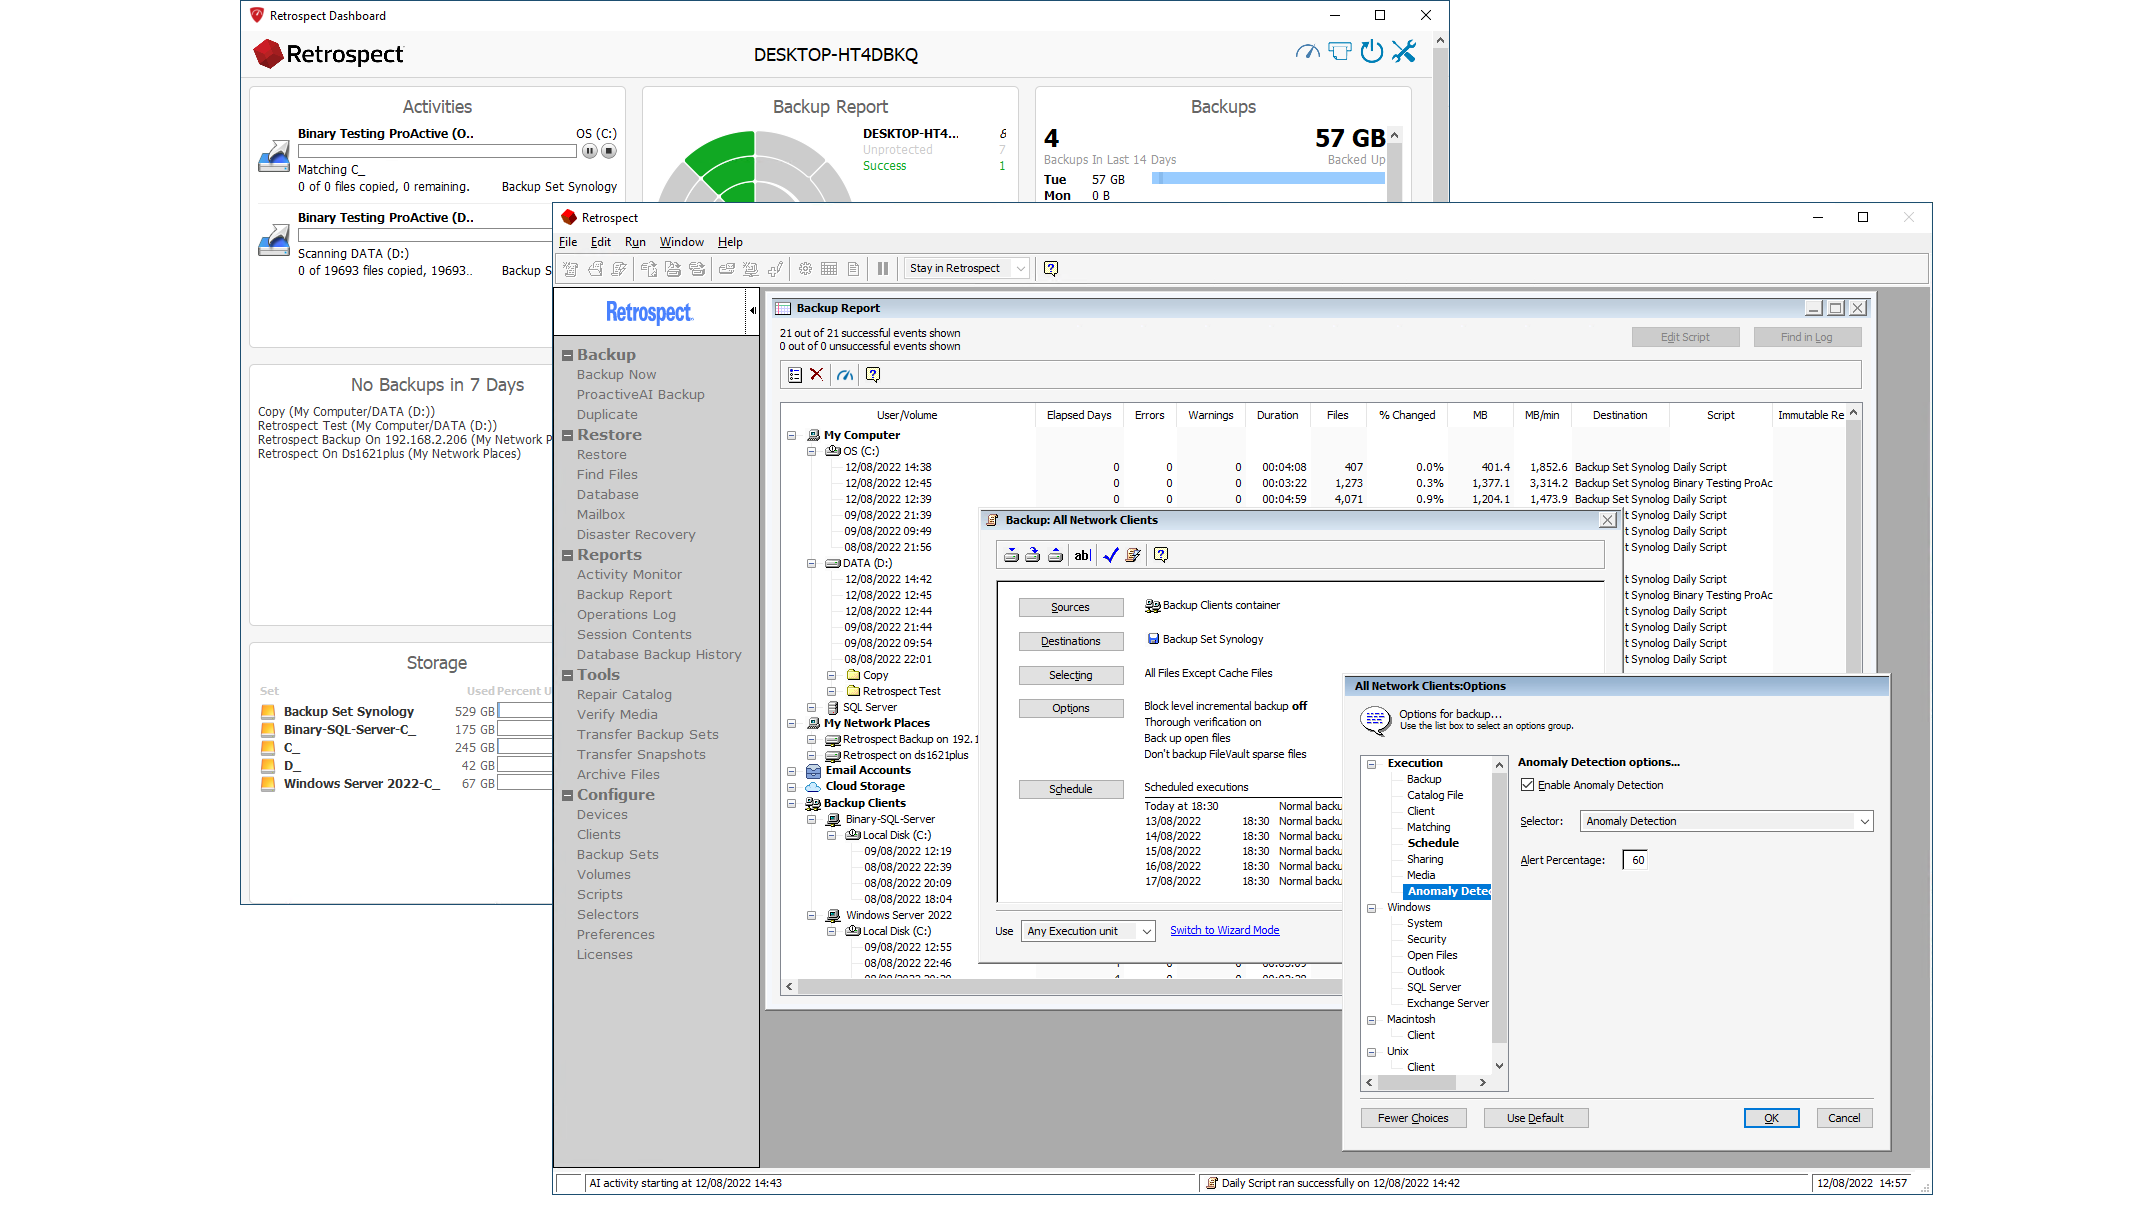The image size is (2149, 1209).
Task: Collapse the Macintosh options group
Action: (1372, 1020)
